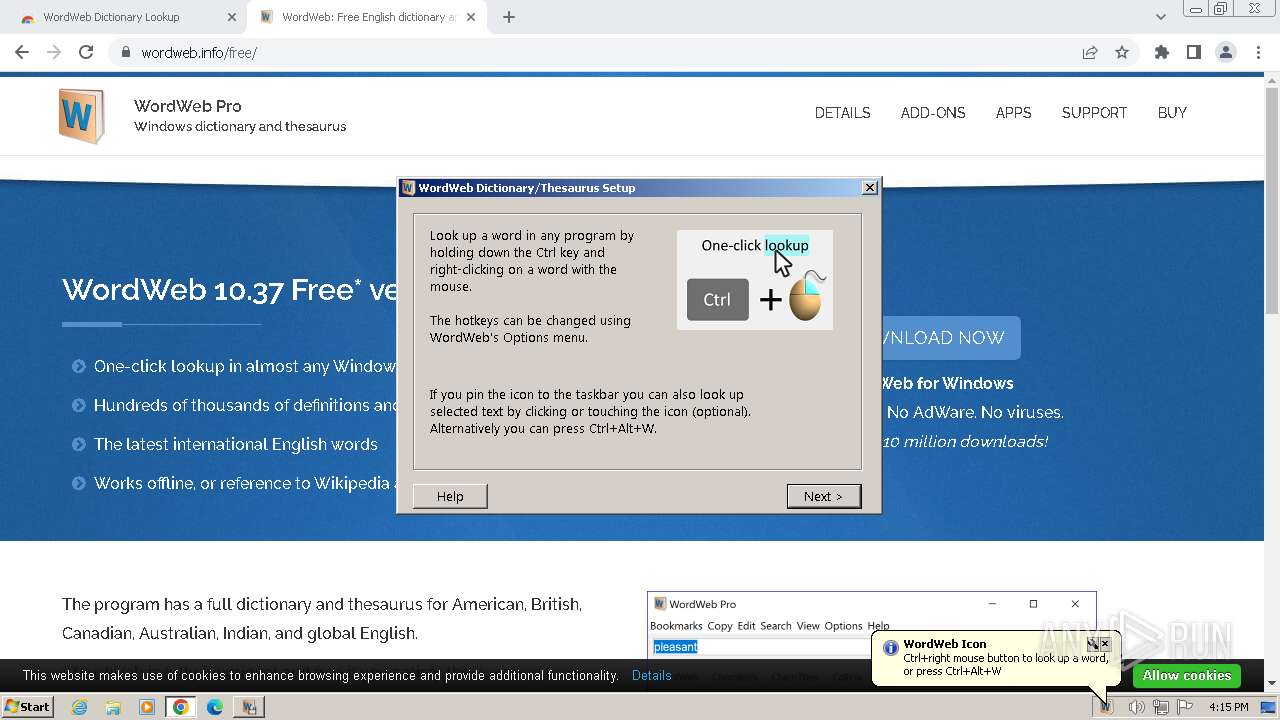Bookmark this page with the star icon
The height and width of the screenshot is (720, 1280).
[x=1122, y=52]
